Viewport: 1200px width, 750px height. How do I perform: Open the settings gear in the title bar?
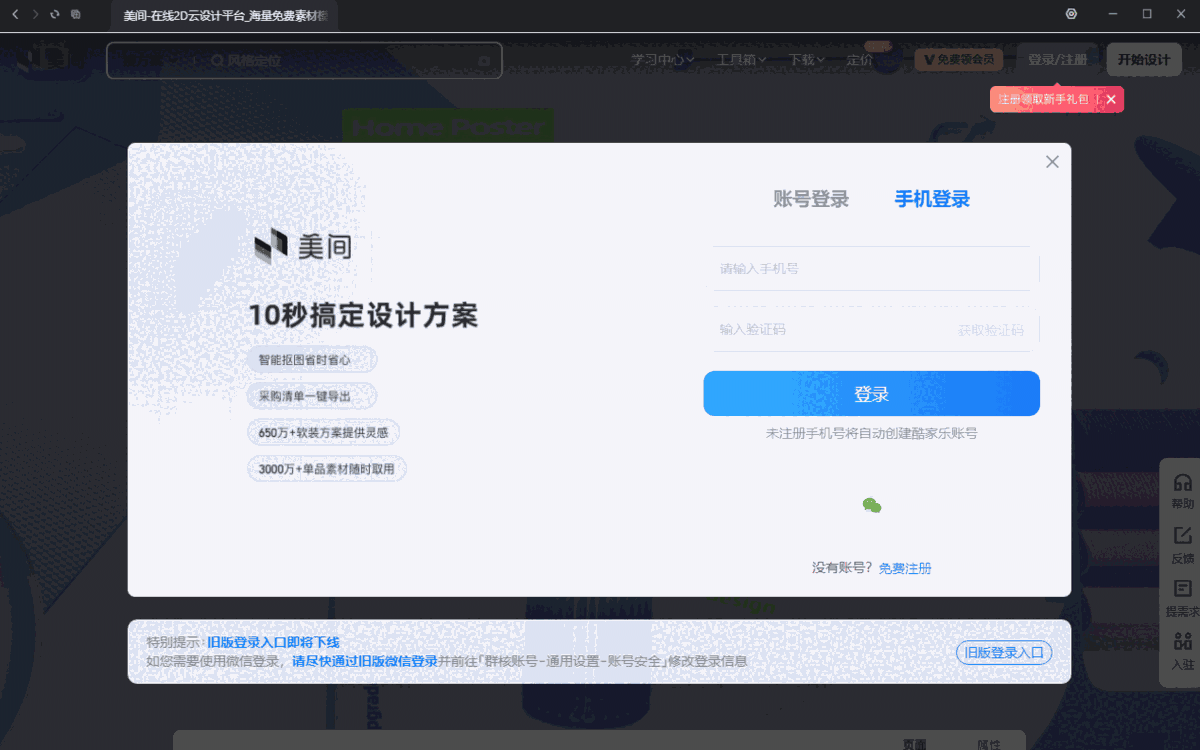1071,13
